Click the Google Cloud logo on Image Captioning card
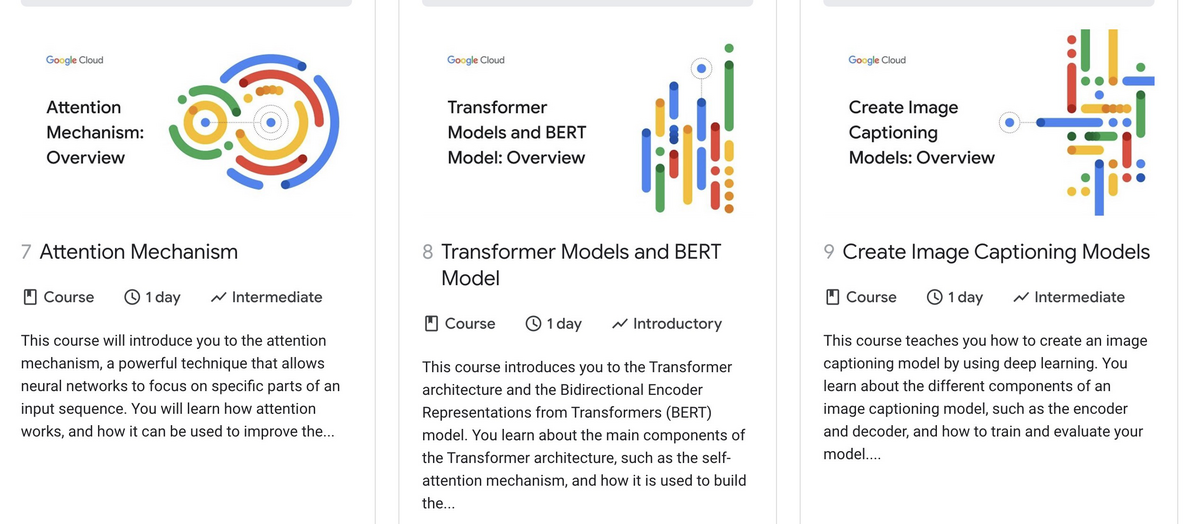Screen dimensions: 1200x524 (877, 60)
